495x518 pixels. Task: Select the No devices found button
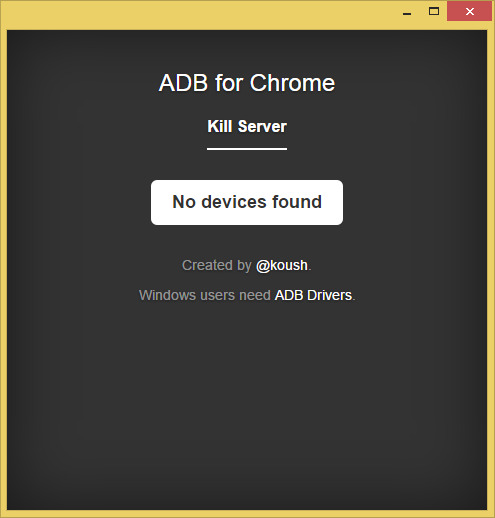[x=247, y=202]
